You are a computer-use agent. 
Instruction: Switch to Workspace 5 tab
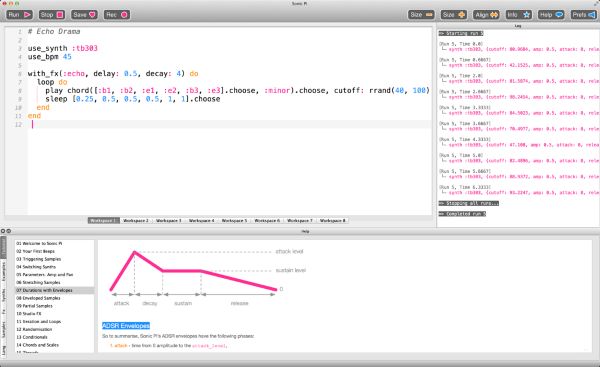pos(234,220)
